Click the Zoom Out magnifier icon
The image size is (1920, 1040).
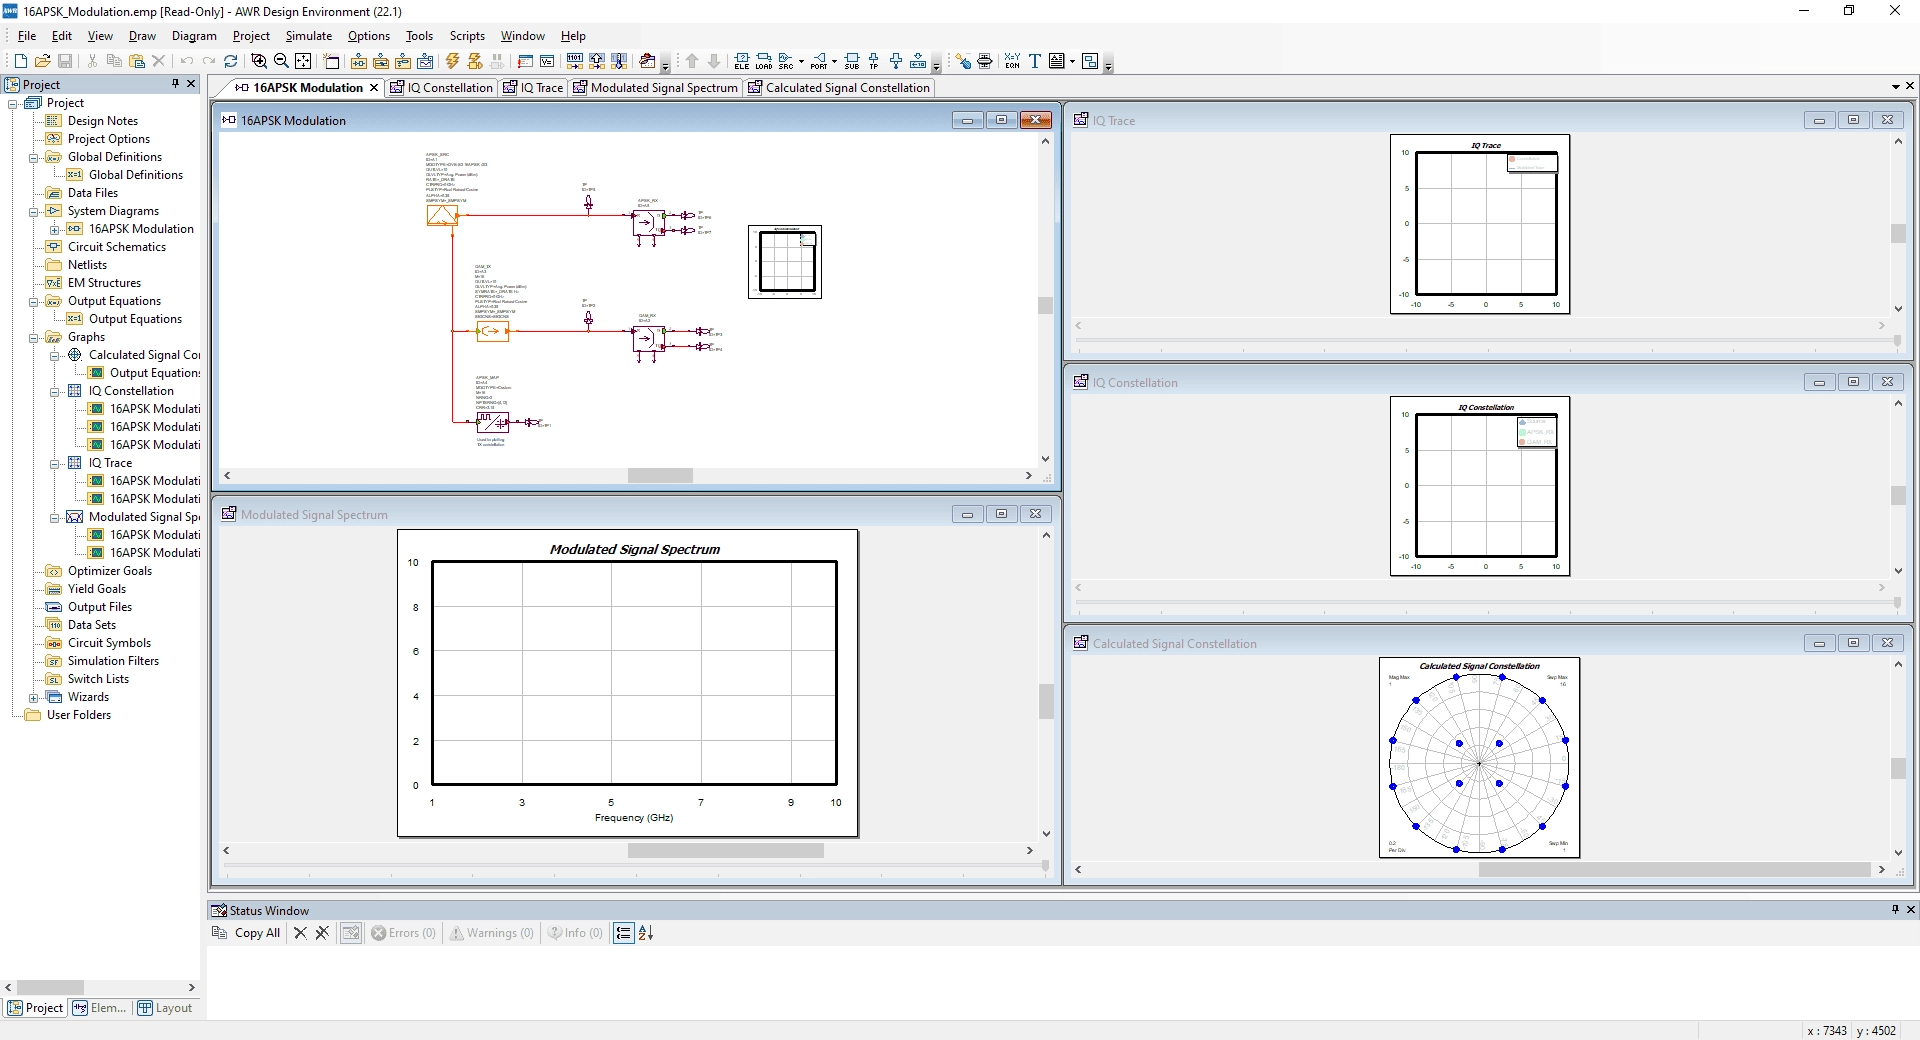click(281, 61)
